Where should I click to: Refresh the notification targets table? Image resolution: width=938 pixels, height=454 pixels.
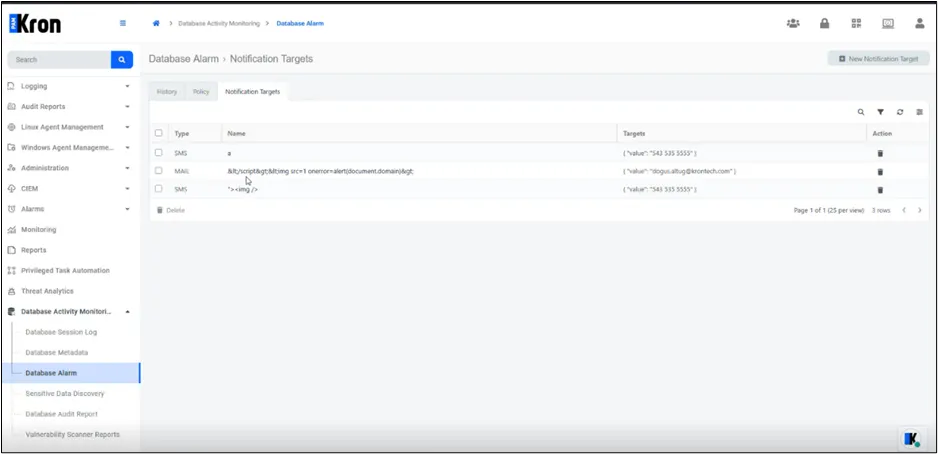(900, 112)
